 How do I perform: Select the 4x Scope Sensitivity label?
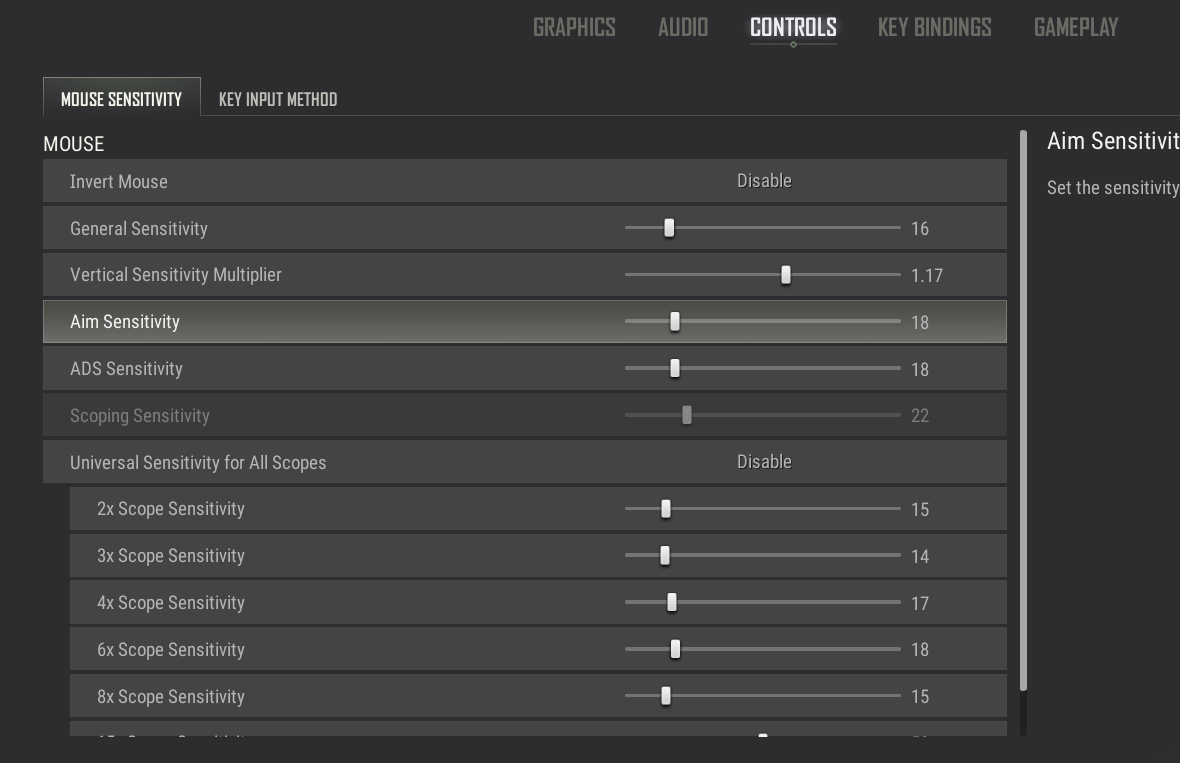click(x=171, y=603)
